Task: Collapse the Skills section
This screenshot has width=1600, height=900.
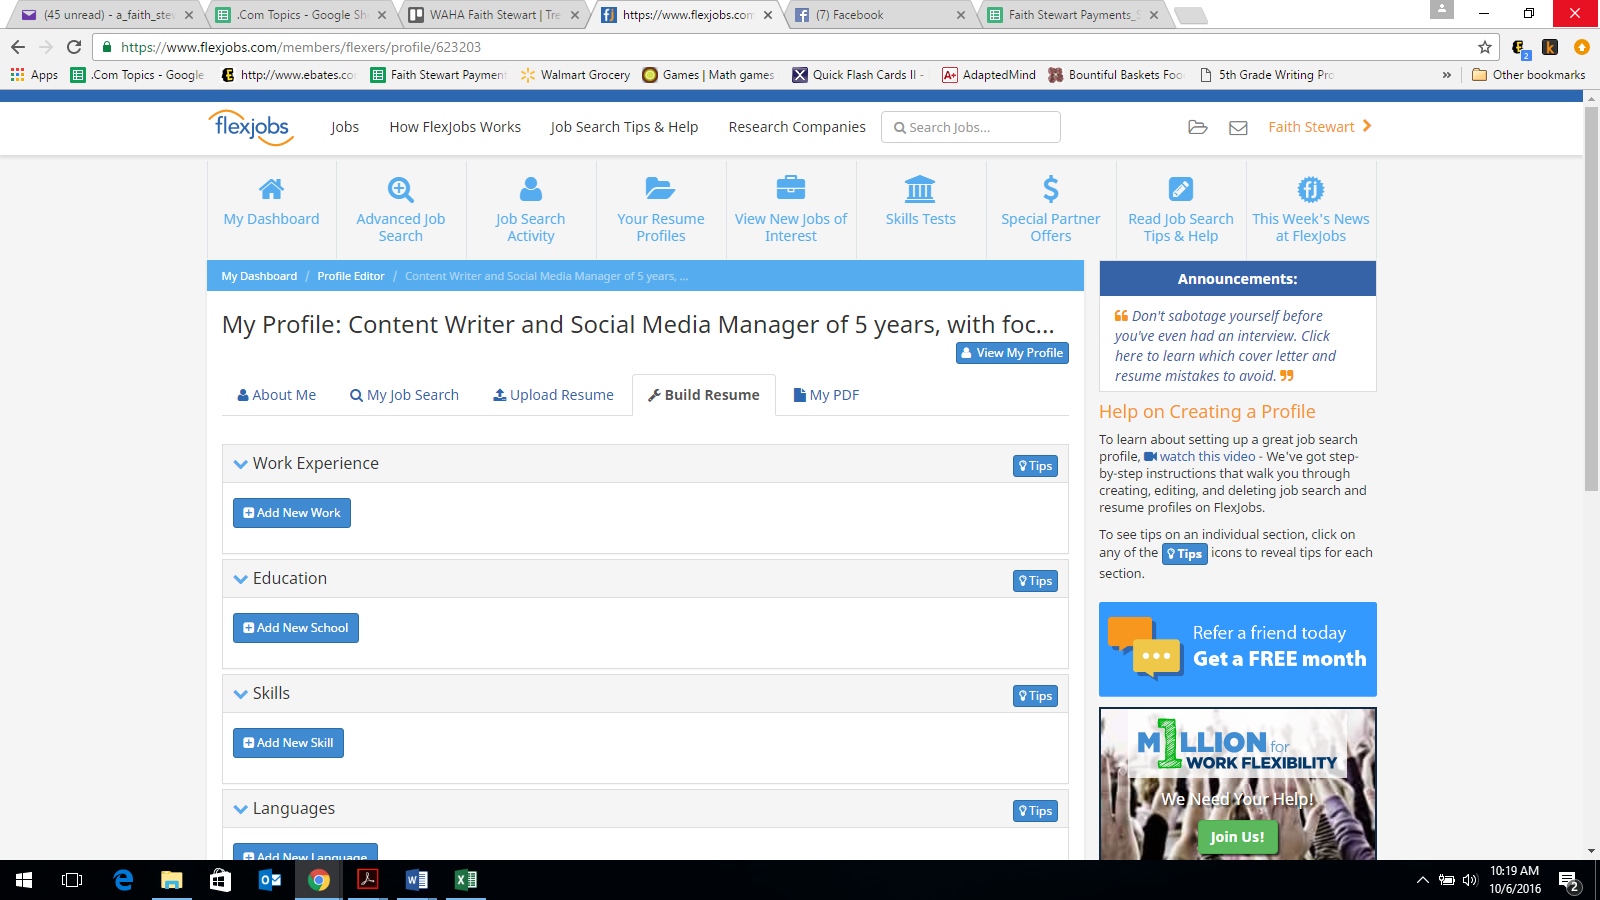Action: point(240,694)
